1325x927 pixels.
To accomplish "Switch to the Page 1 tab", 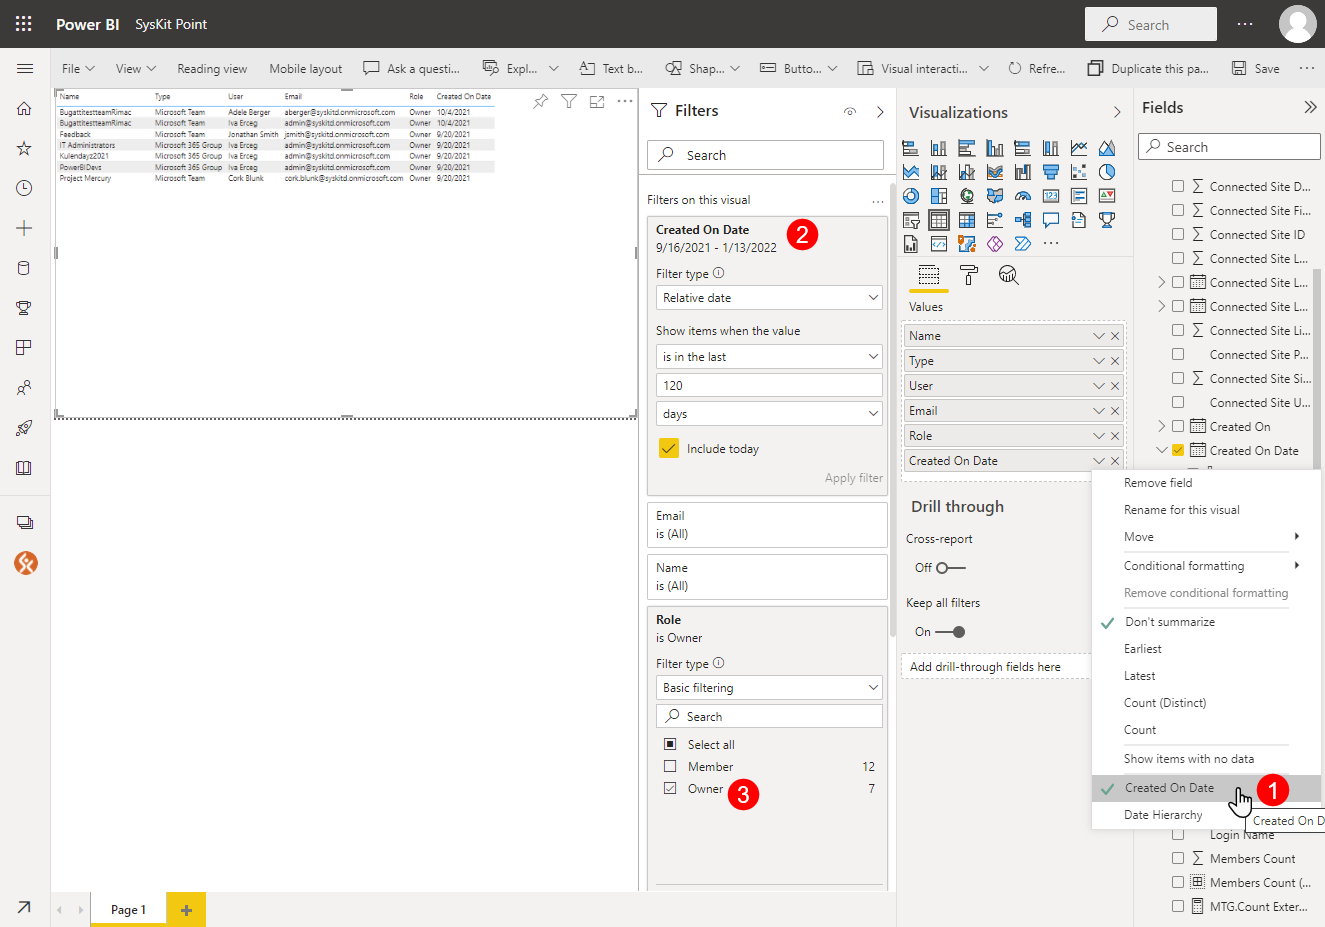I will click(128, 910).
